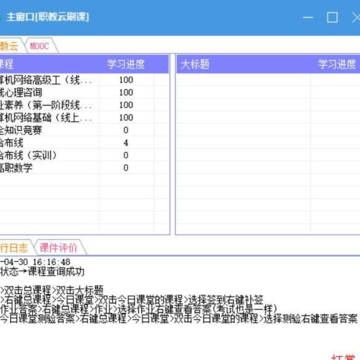Click the 学习进度 header in right panel

click(x=337, y=64)
